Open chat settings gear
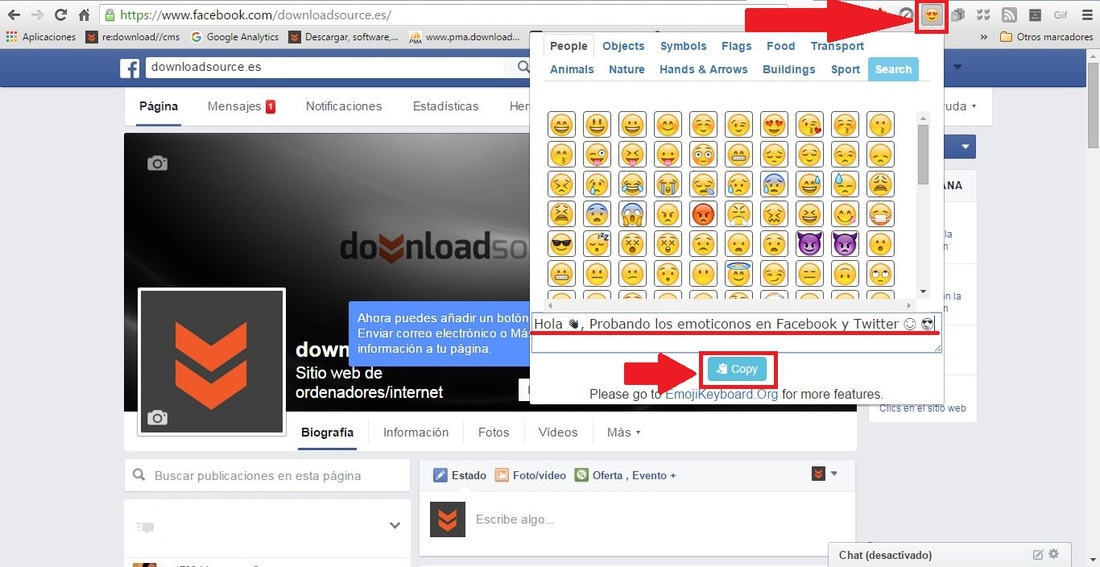This screenshot has width=1100, height=567. (1054, 554)
